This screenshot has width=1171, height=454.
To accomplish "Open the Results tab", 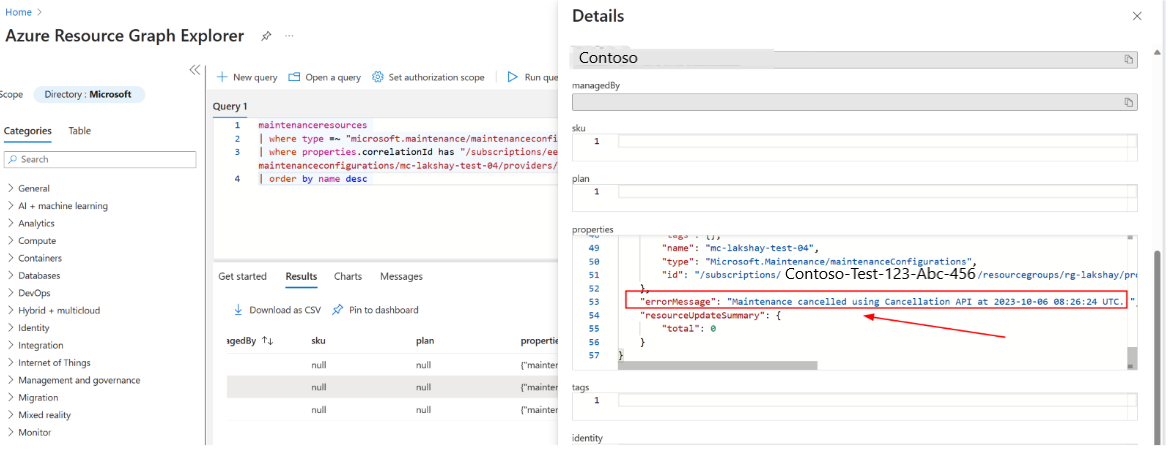I will (x=301, y=276).
